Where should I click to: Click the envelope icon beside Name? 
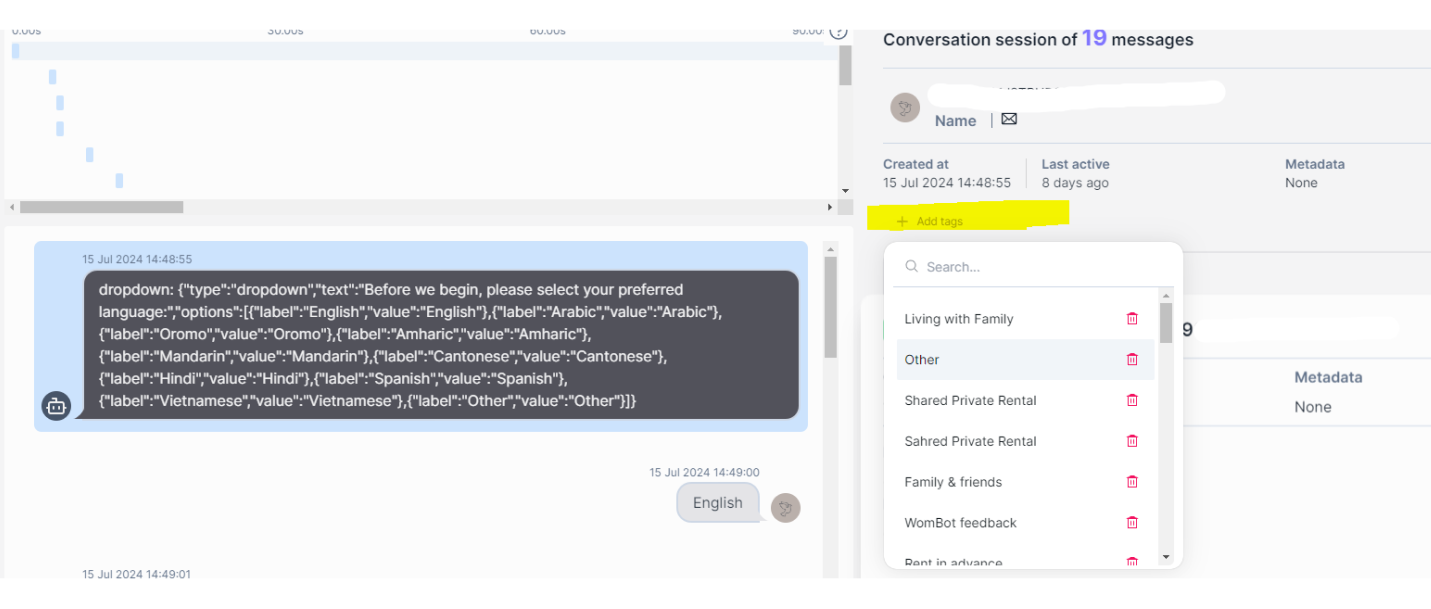(1009, 119)
